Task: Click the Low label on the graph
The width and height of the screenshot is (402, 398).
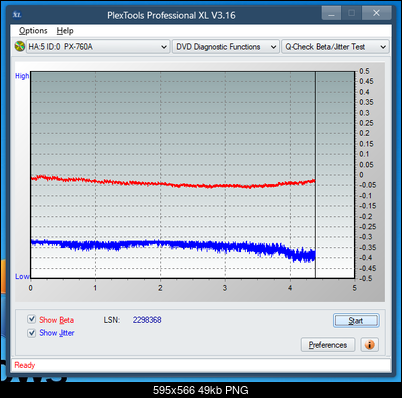Action: coord(22,276)
